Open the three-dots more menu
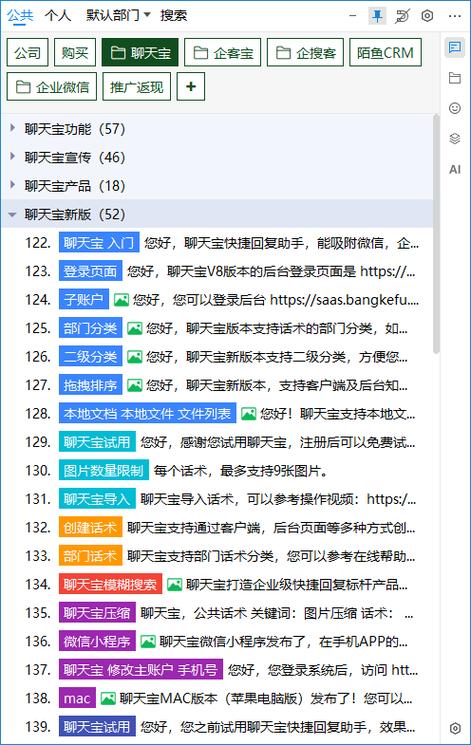Viewport: 471px width, 745px height. tap(455, 16)
